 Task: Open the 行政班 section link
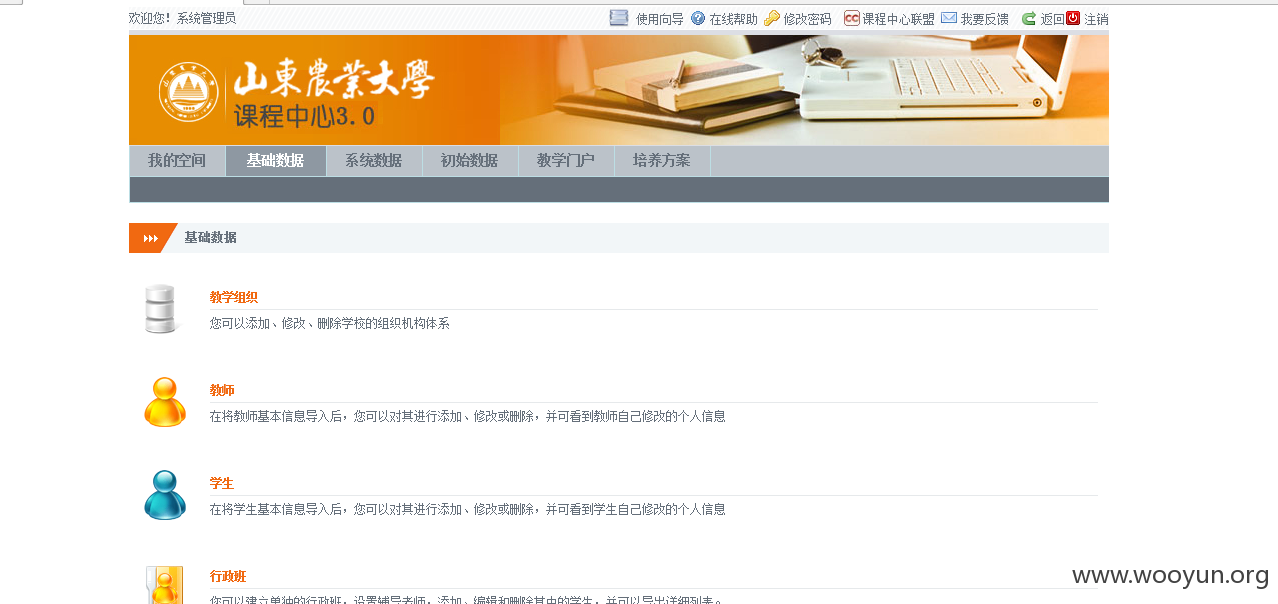(x=228, y=576)
